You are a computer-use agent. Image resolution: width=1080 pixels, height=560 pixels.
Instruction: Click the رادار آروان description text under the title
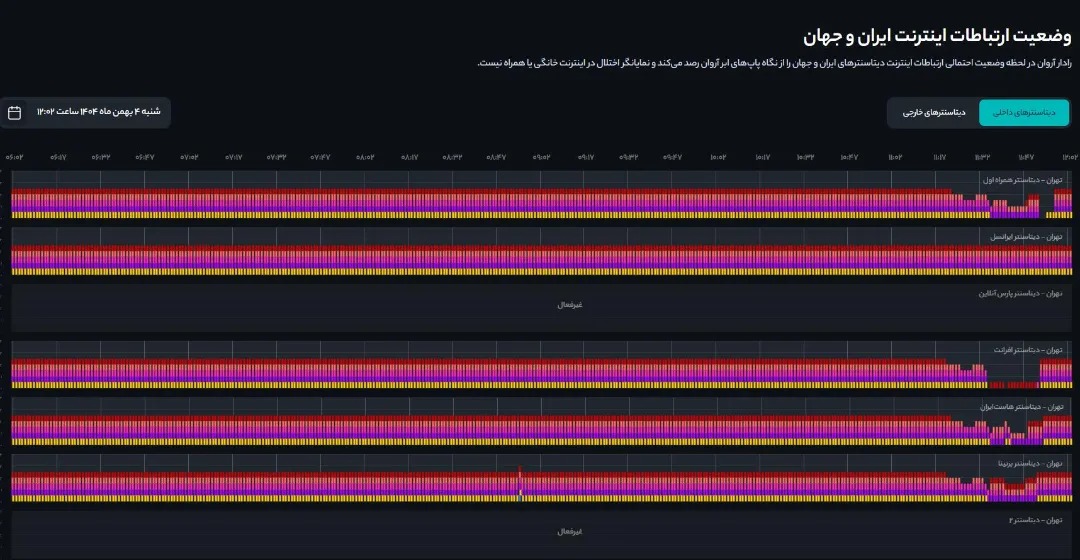point(775,64)
